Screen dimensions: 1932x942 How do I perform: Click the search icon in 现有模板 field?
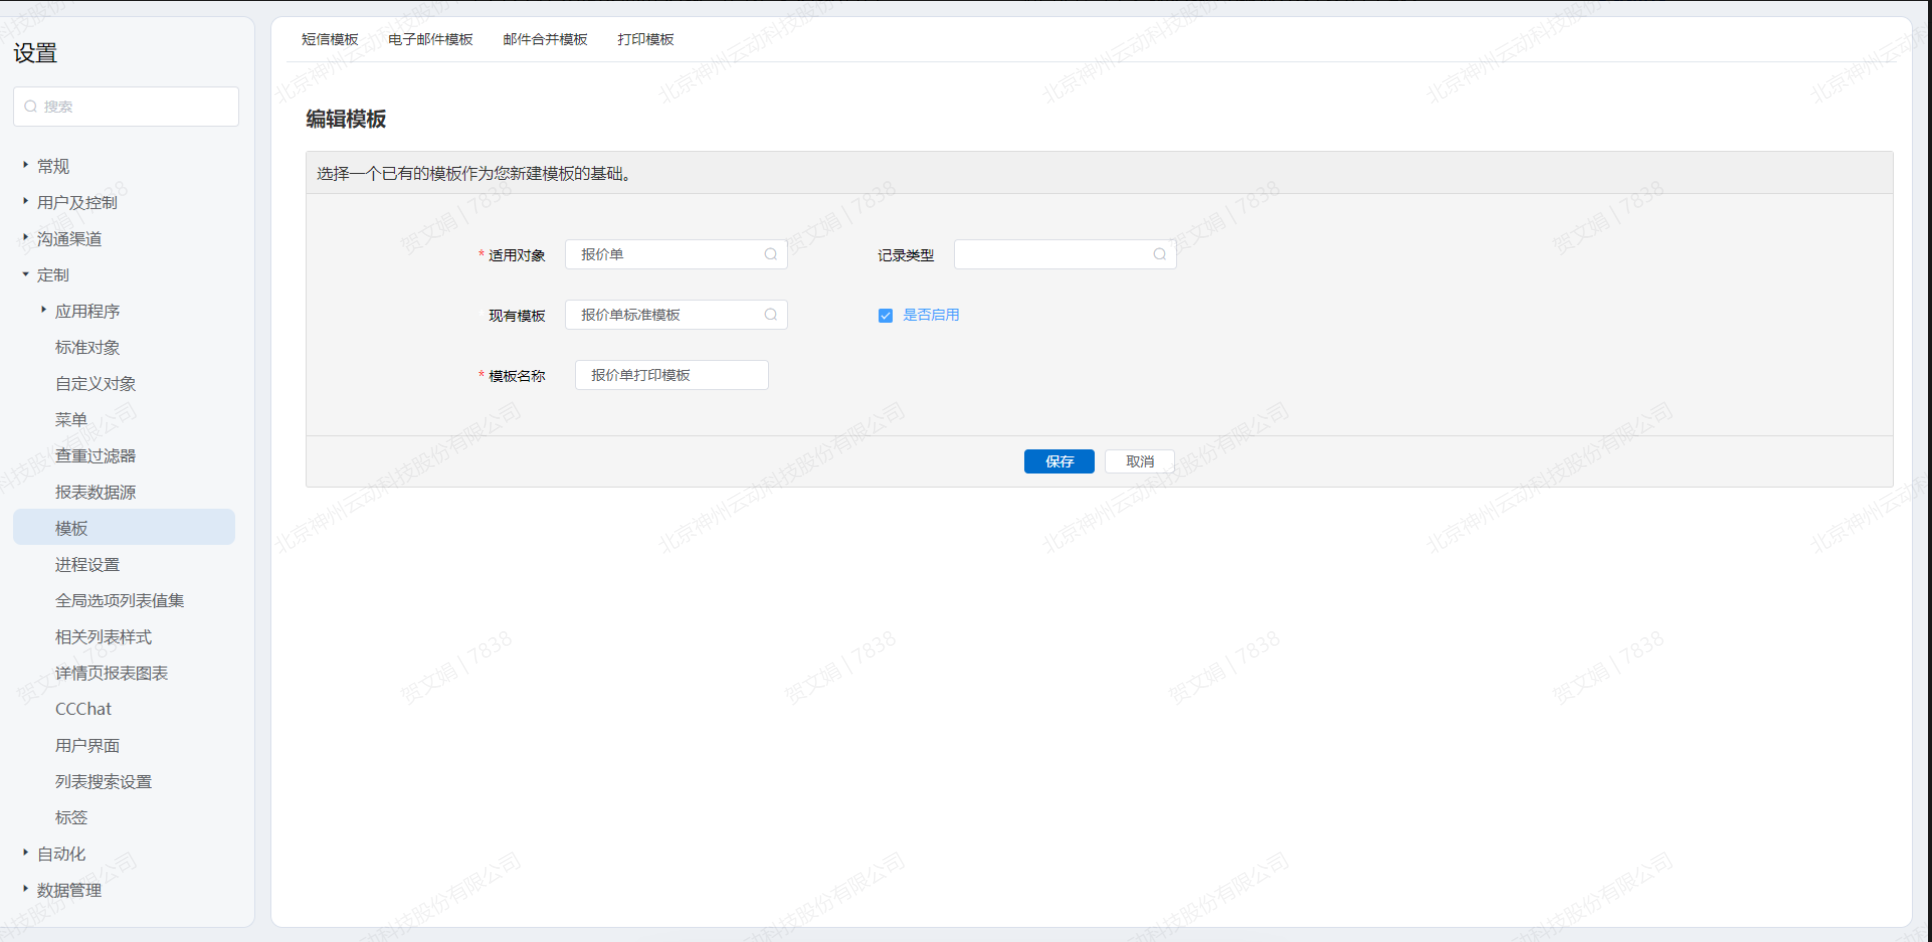pyautogui.click(x=770, y=314)
